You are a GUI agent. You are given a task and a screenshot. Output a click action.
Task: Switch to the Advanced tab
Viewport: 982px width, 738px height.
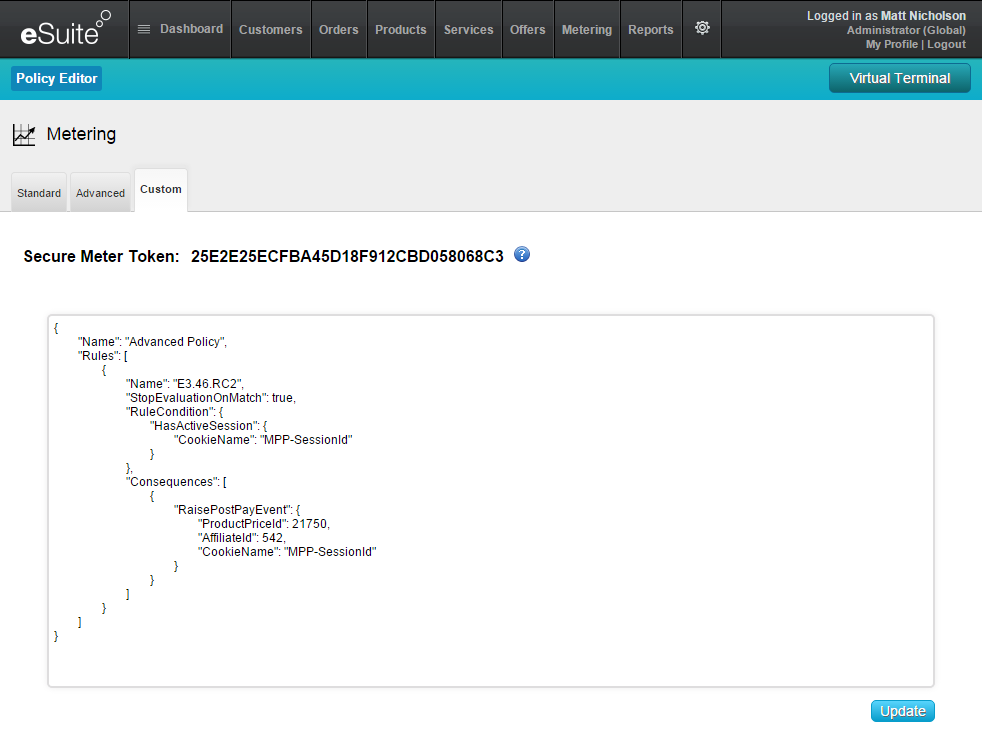pyautogui.click(x=101, y=193)
